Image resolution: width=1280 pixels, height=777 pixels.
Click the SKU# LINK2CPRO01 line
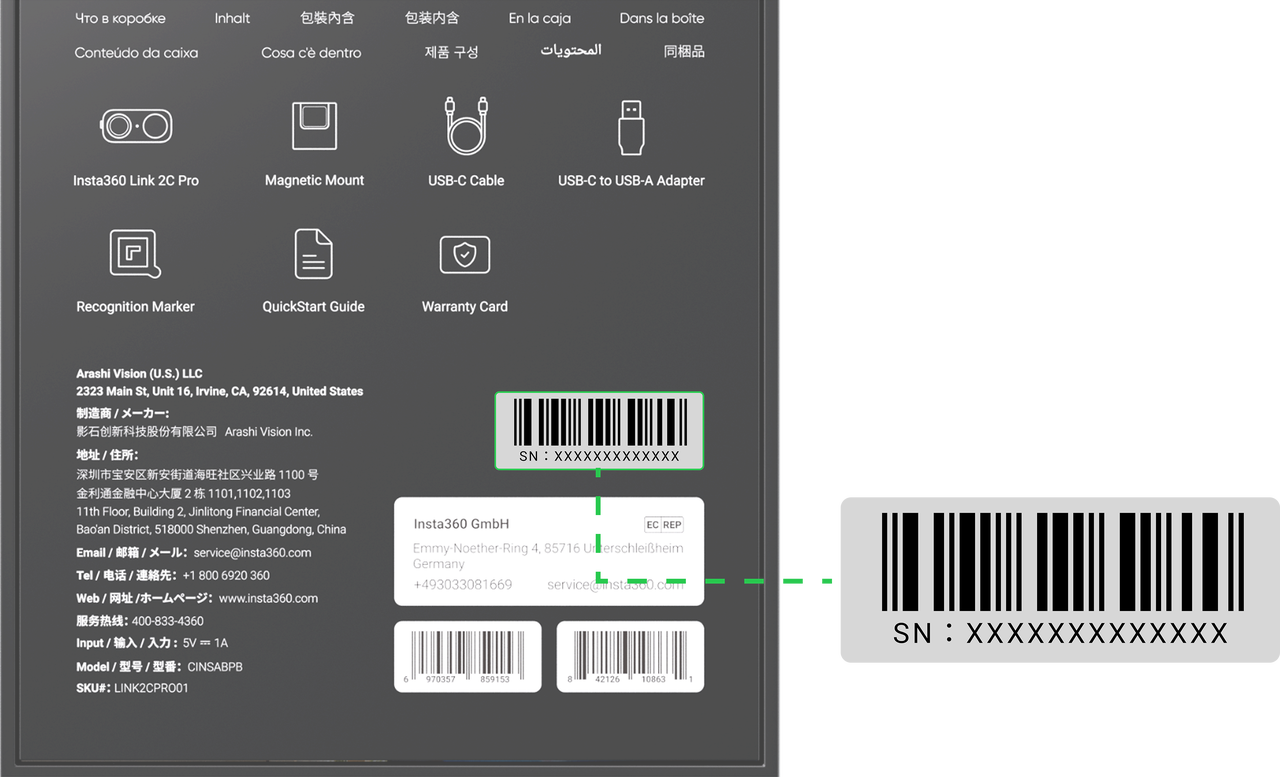point(132,688)
